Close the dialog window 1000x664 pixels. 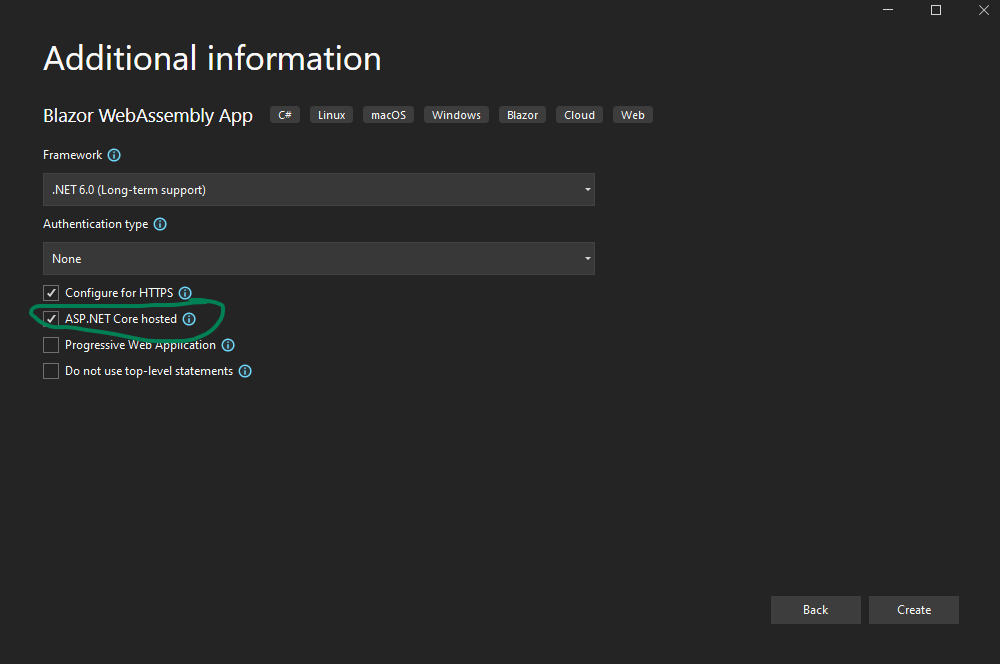tap(983, 10)
